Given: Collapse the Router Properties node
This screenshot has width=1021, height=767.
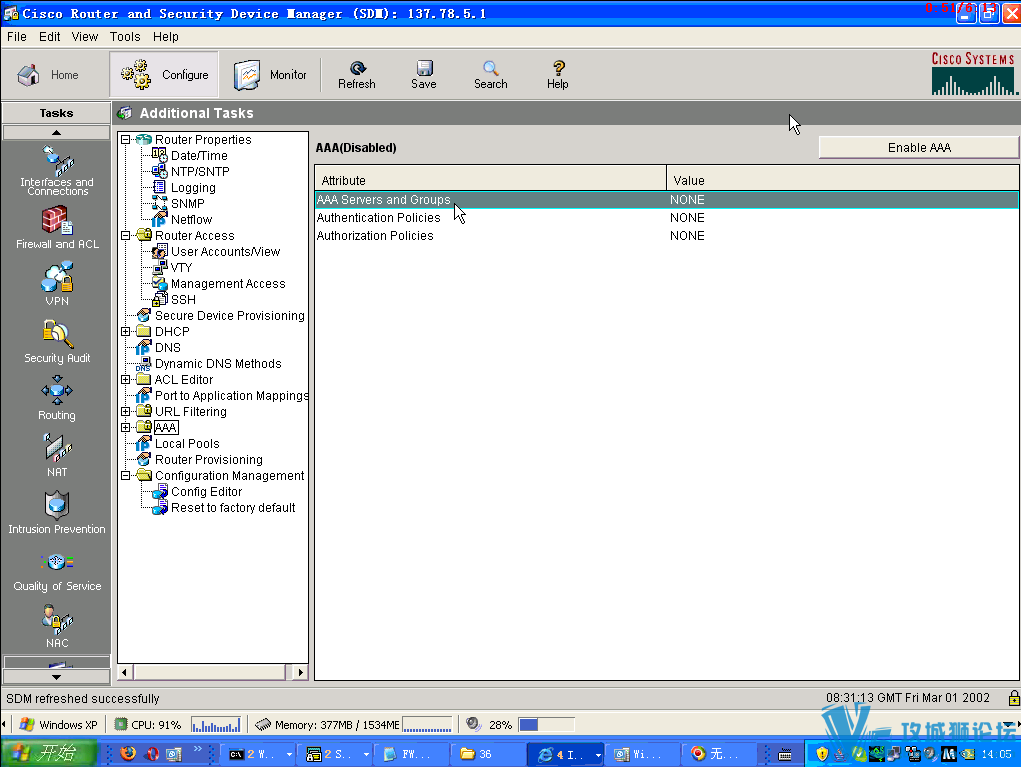Looking at the screenshot, I should (x=126, y=139).
